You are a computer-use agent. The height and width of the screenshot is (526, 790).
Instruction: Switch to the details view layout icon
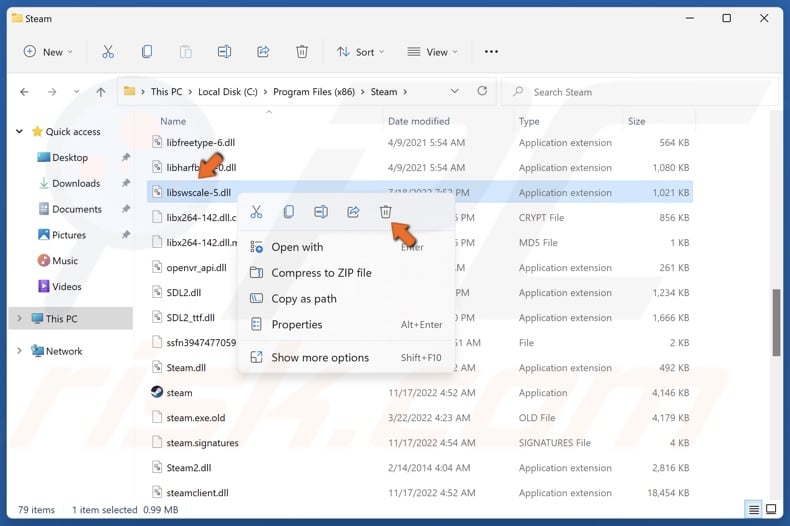[x=754, y=509]
